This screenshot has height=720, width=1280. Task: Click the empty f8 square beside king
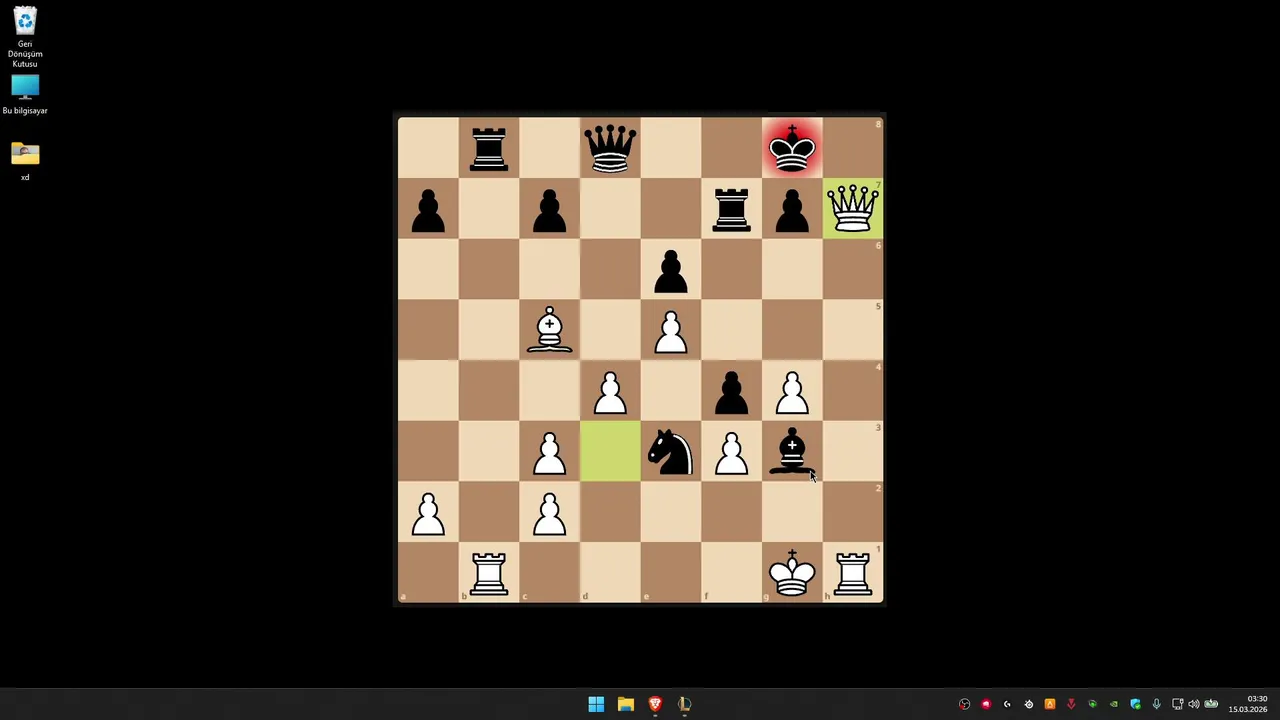(x=732, y=148)
